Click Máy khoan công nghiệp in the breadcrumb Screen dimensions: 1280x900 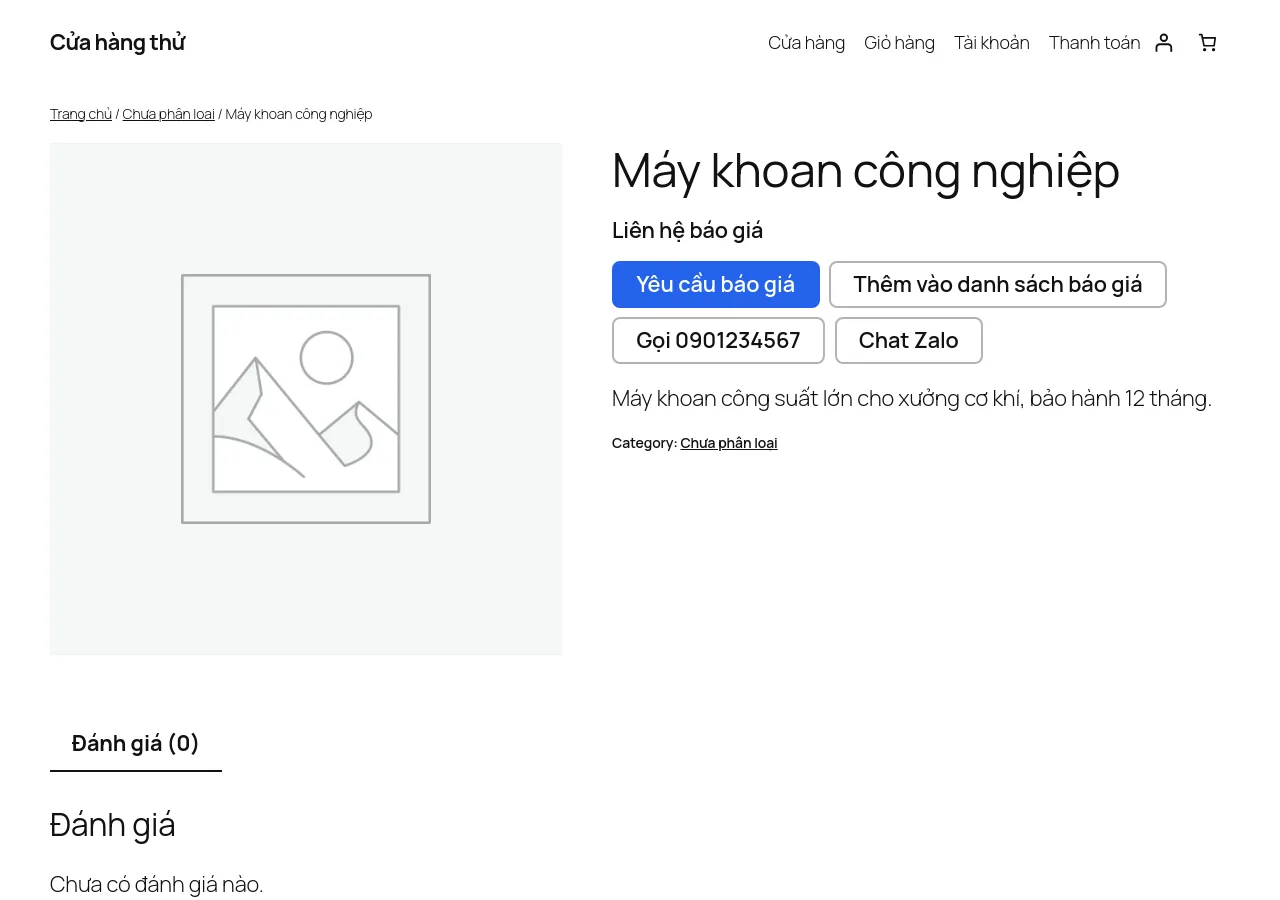coord(299,114)
